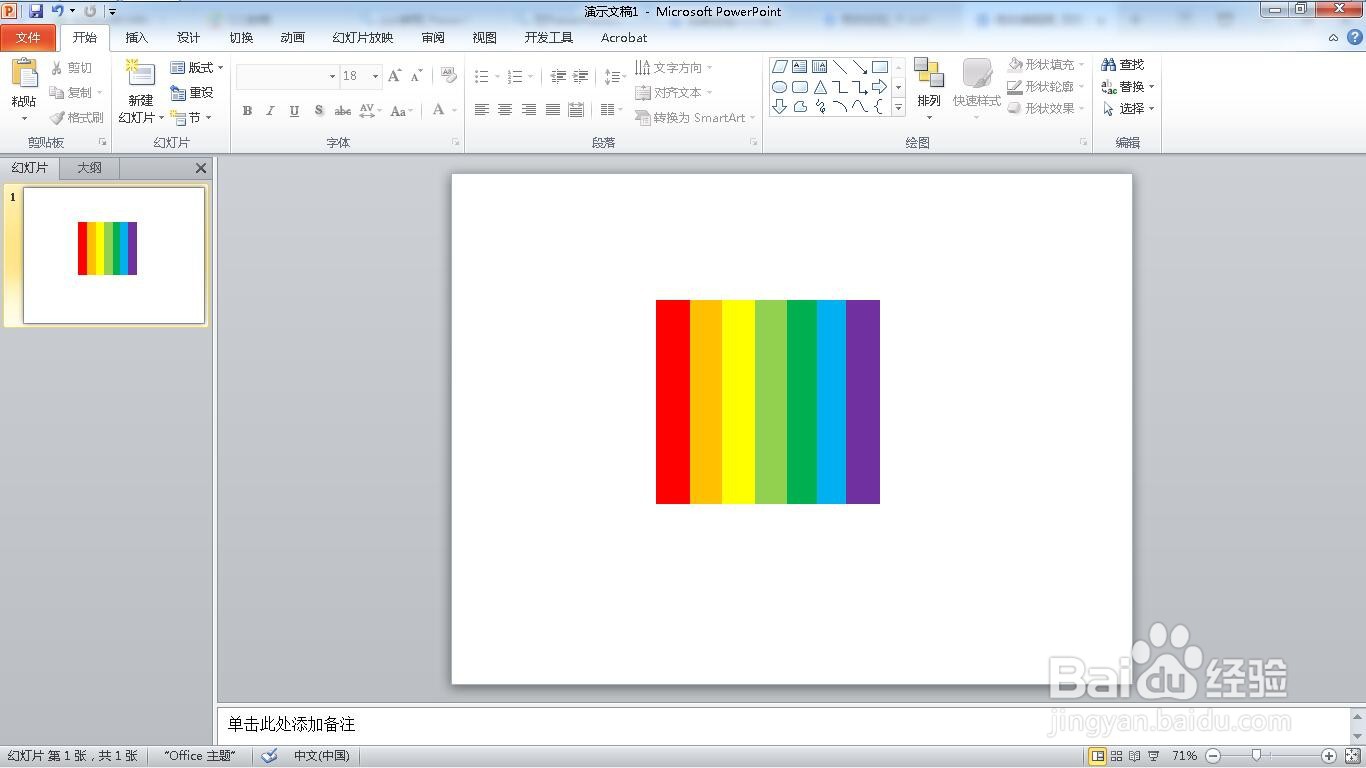The width and height of the screenshot is (1366, 768).
Task: Open Drawing group dialog launcher
Action: coord(1083,143)
